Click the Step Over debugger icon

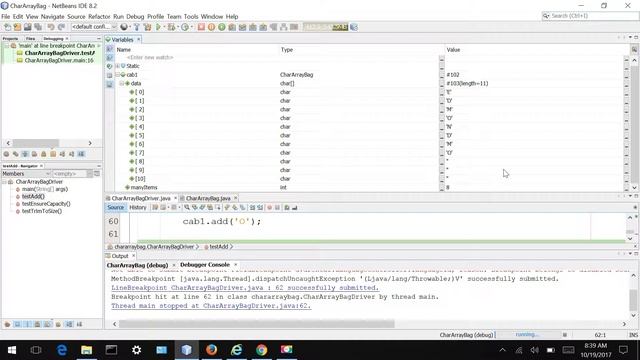232,27
